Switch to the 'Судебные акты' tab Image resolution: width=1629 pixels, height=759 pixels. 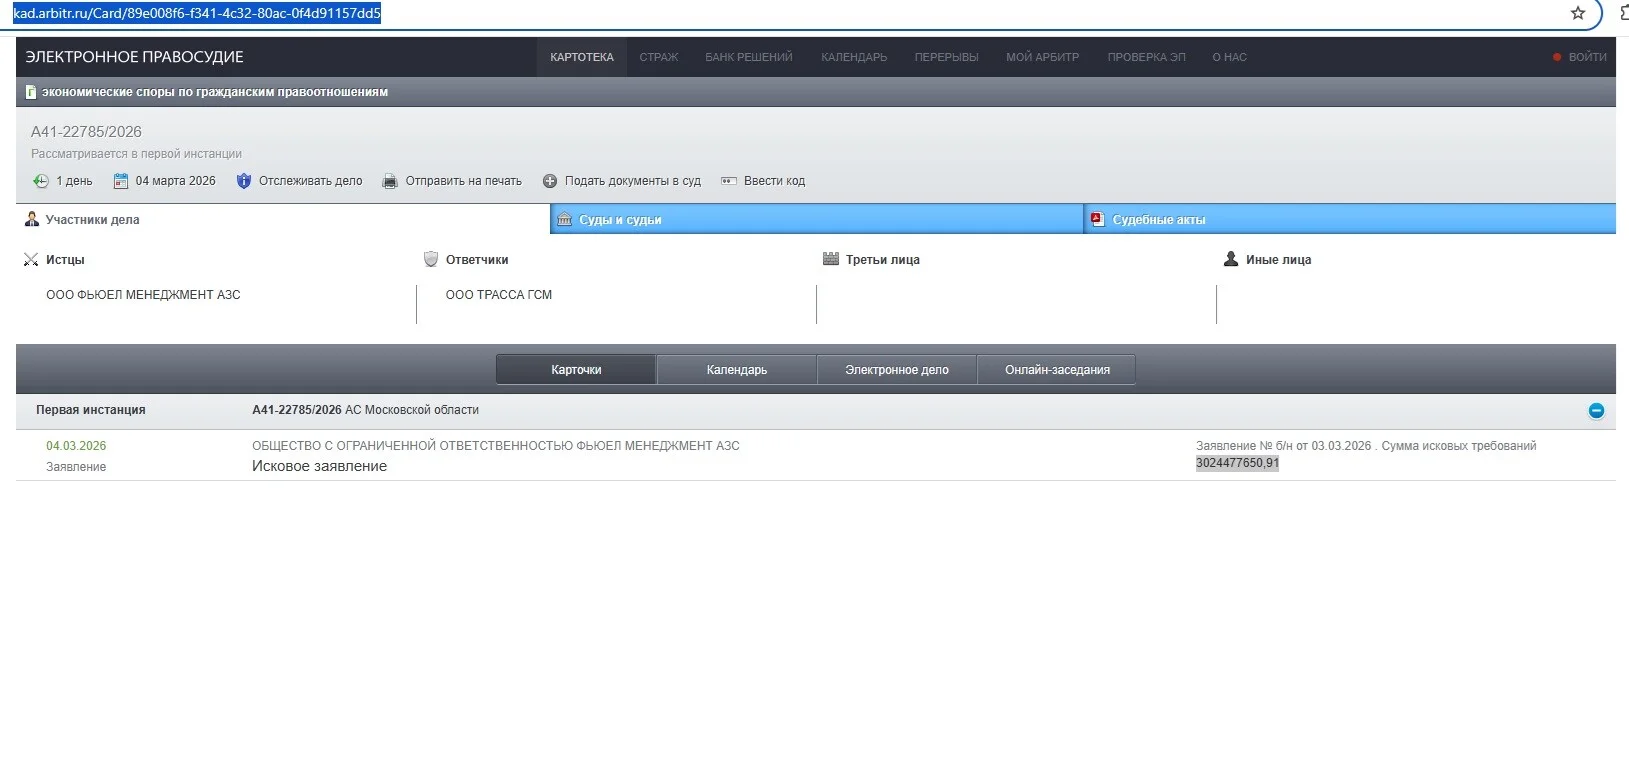(x=1350, y=219)
